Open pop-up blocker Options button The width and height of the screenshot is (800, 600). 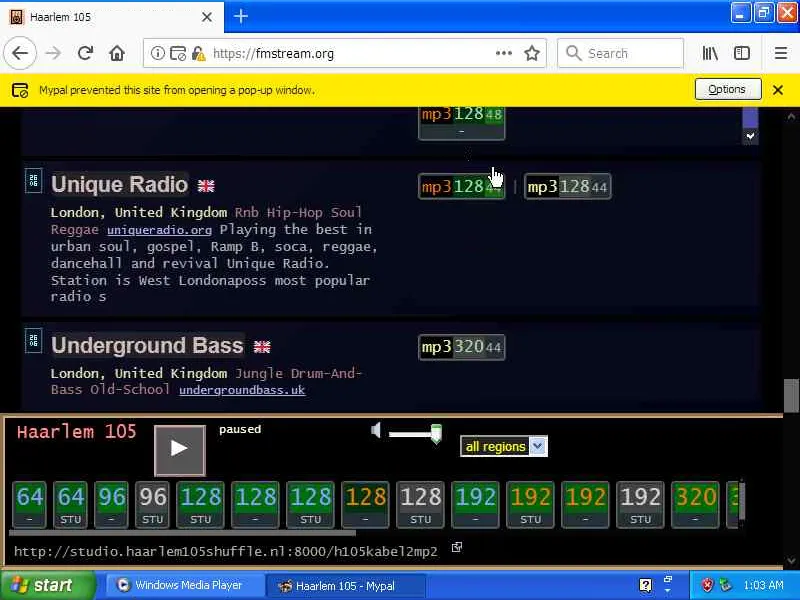728,89
